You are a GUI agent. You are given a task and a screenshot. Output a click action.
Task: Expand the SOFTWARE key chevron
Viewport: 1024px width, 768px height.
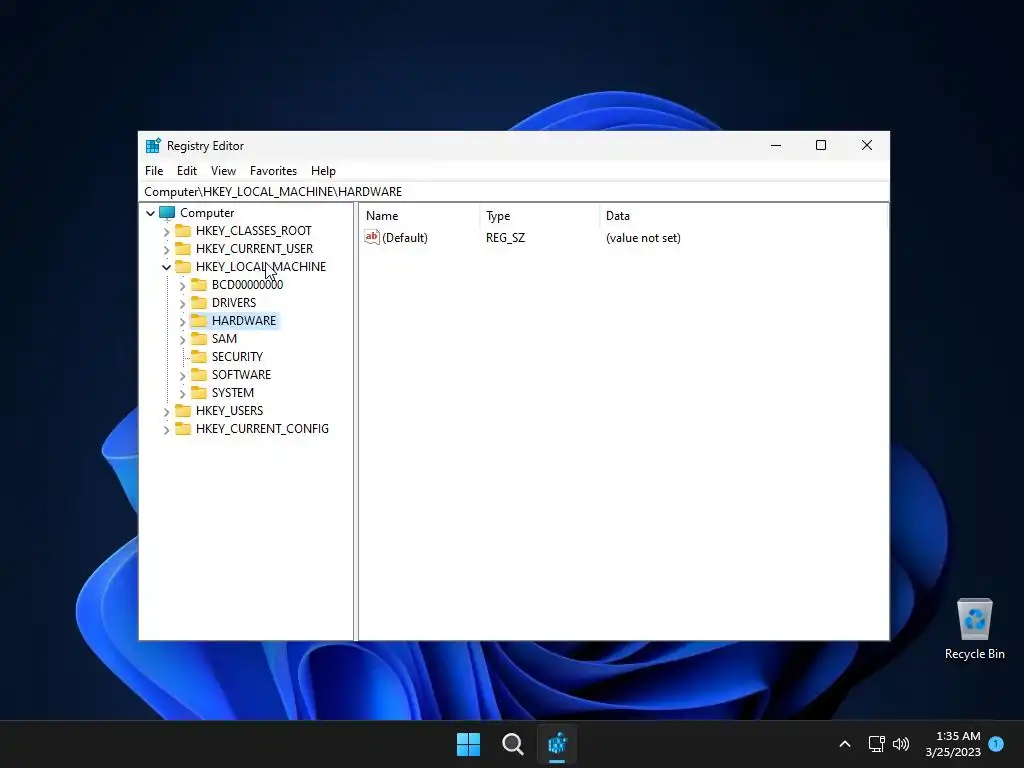pos(182,376)
